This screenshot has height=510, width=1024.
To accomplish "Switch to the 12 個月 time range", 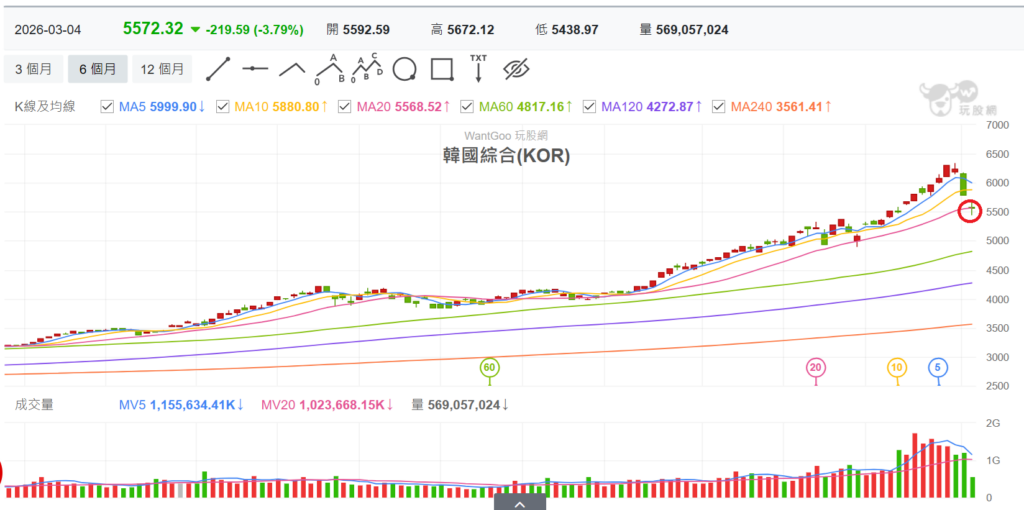I will 162,69.
